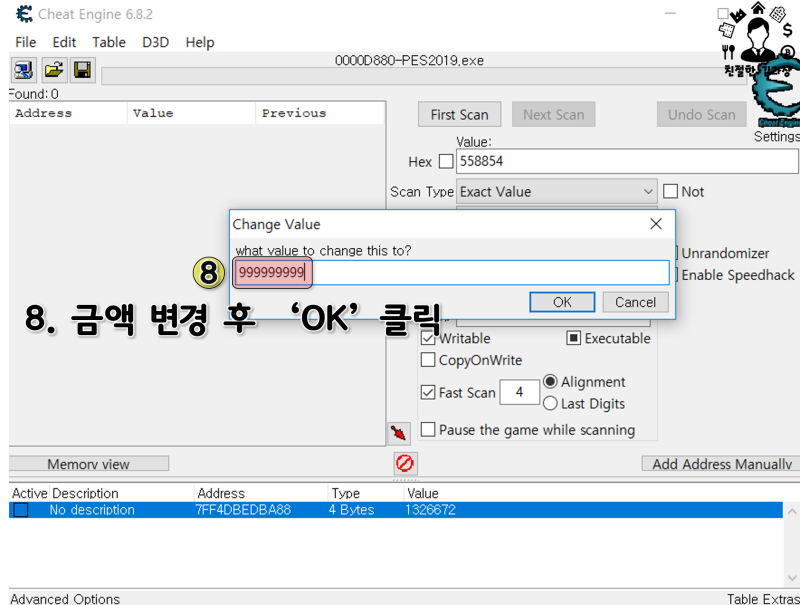Click the save floppy disk icon
800x605 pixels.
click(x=83, y=69)
